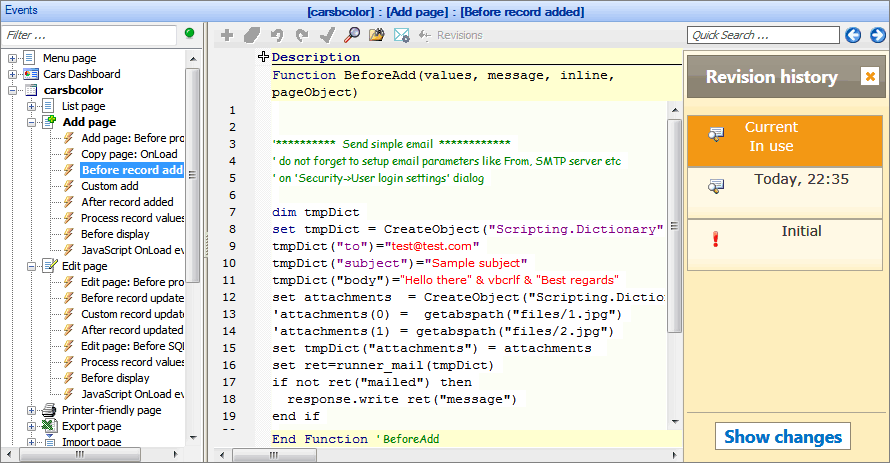Screen dimensions: 890x463
Task: Click the Export page Excel icon
Action: coord(49,426)
